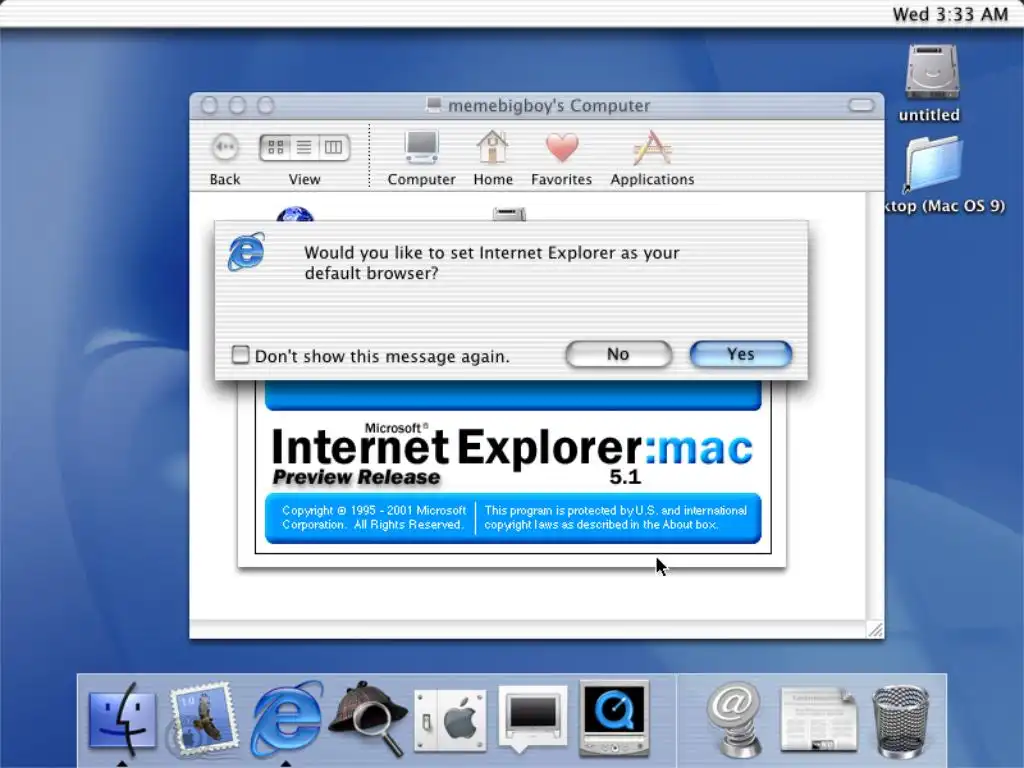Click Yes to set default browser
This screenshot has width=1024, height=768.
[741, 354]
